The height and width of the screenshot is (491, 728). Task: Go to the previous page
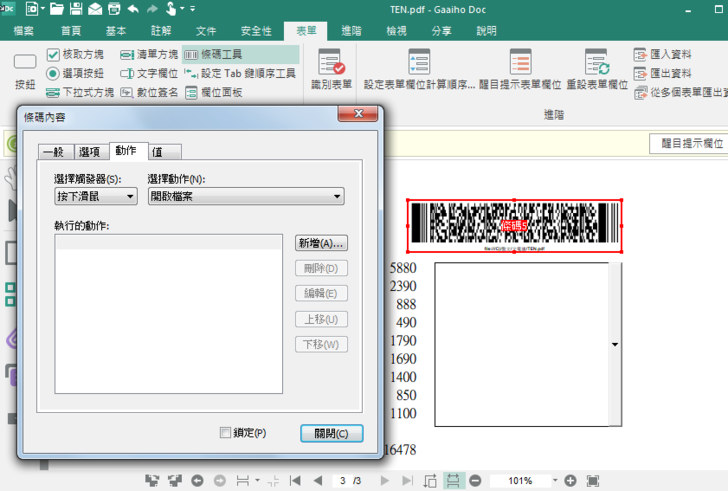point(318,480)
